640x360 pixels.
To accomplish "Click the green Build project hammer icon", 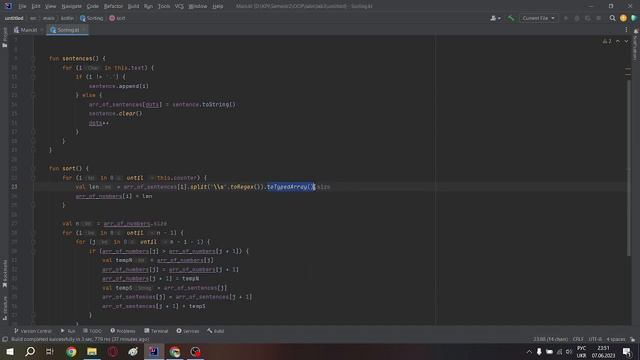I will coord(511,18).
